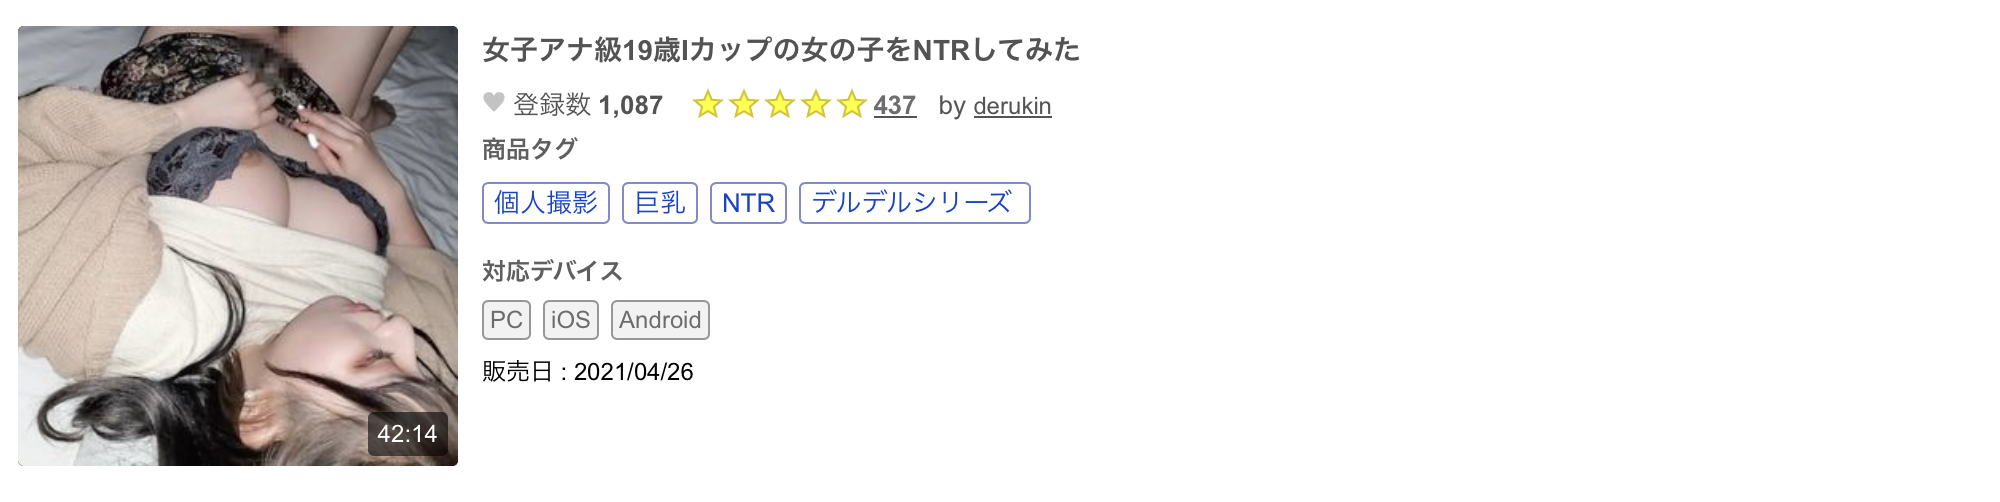Click the second yellow rating star
The width and height of the screenshot is (2000, 502).
pyautogui.click(x=744, y=104)
